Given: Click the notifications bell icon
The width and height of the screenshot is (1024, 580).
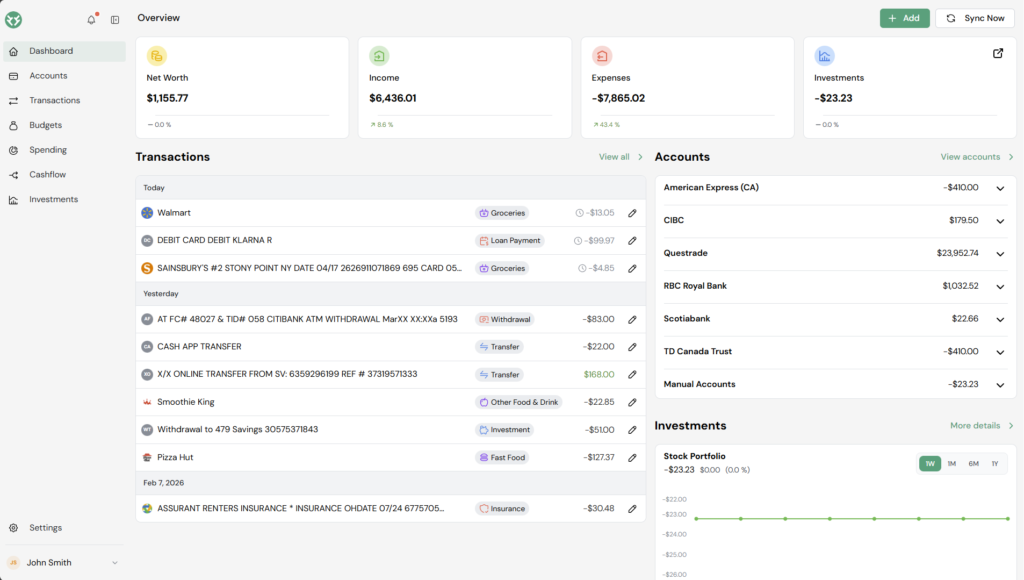Looking at the screenshot, I should 92,19.
